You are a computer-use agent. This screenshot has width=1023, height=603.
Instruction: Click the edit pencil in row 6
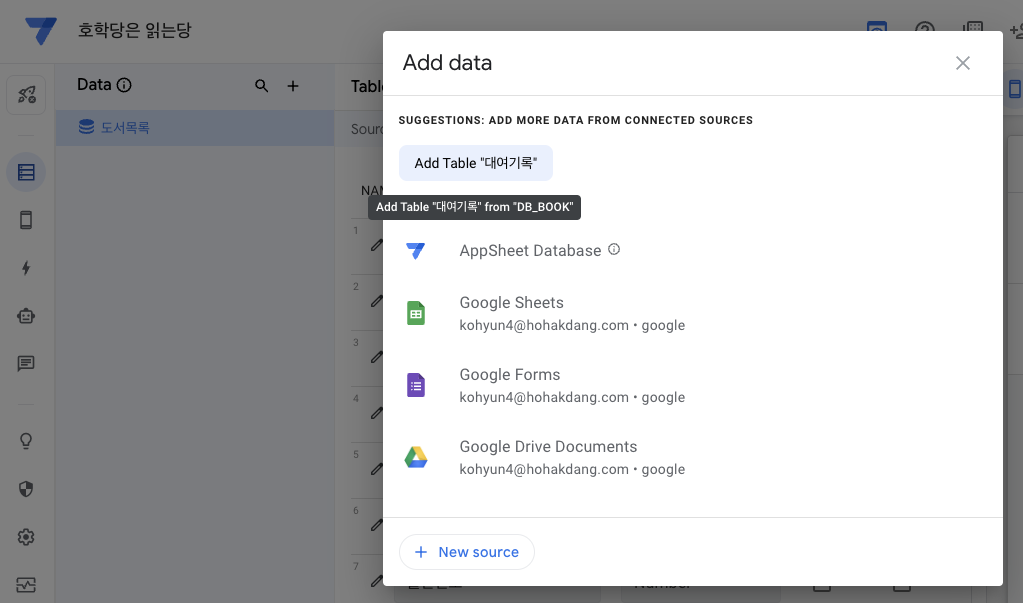coord(376,525)
